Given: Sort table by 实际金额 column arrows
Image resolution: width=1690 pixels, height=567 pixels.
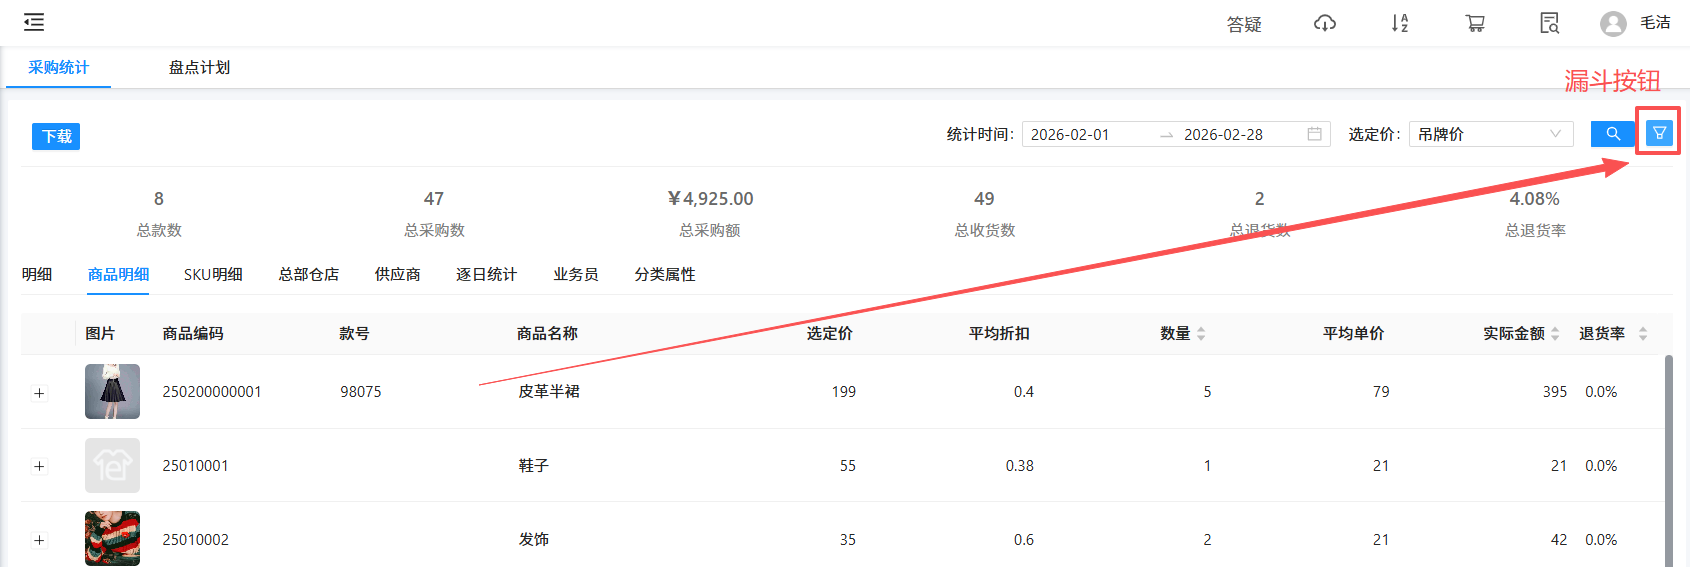Looking at the screenshot, I should [x=1555, y=334].
